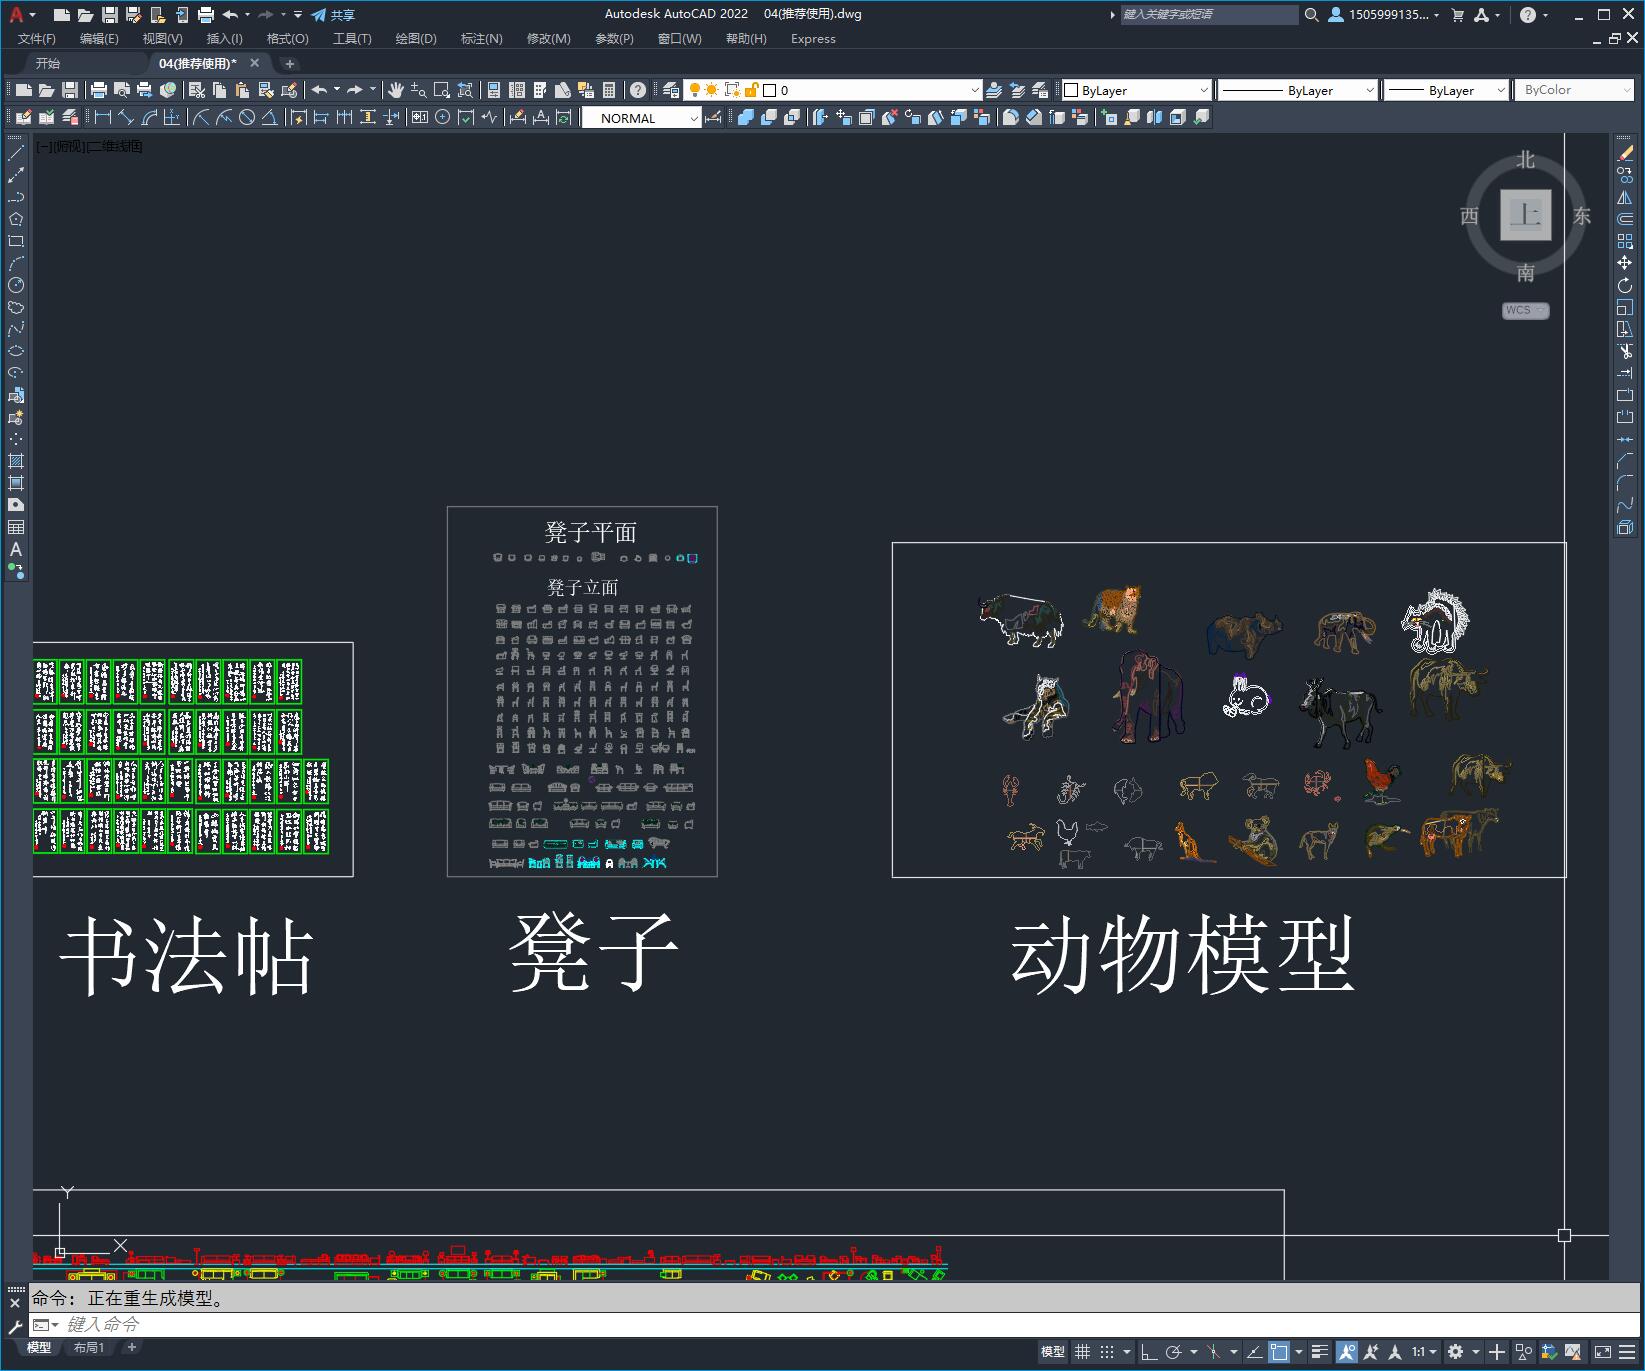This screenshot has width=1645, height=1371.
Task: Open the Customization menu in status bar
Action: click(1628, 1352)
